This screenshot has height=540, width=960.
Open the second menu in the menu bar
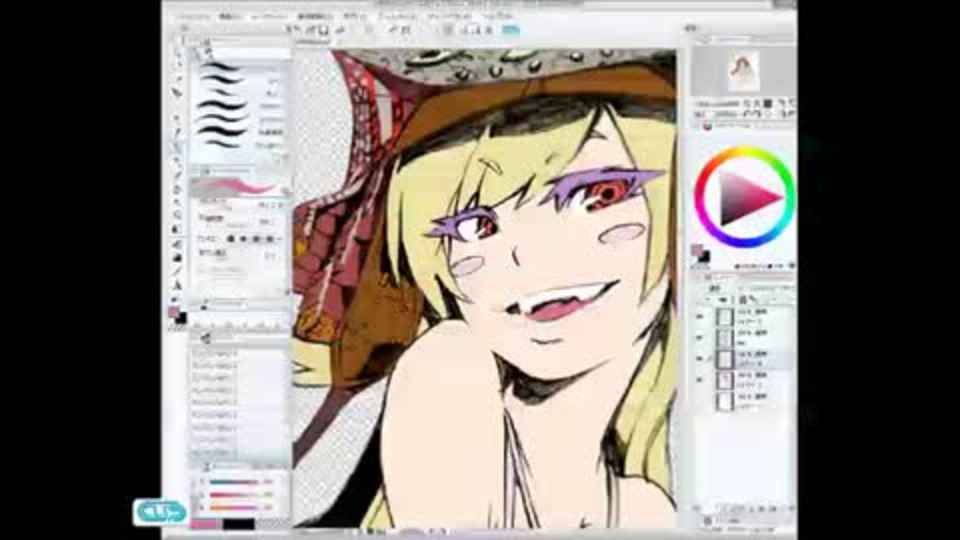(231, 17)
